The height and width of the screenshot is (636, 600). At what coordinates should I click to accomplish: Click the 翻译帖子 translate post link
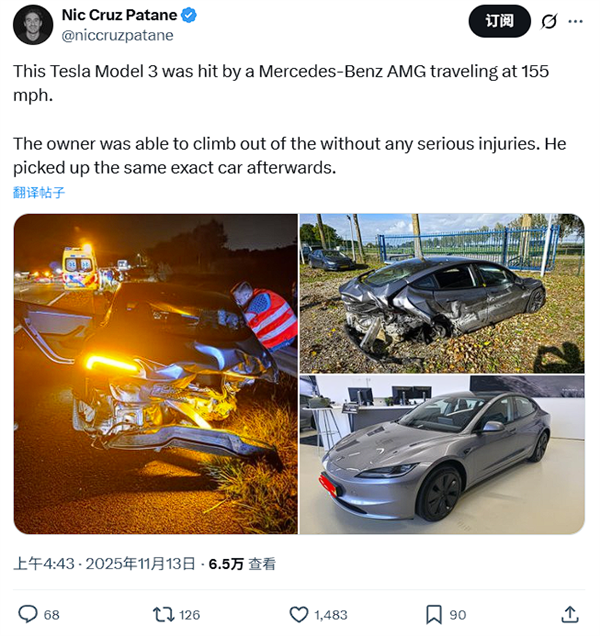tap(39, 193)
